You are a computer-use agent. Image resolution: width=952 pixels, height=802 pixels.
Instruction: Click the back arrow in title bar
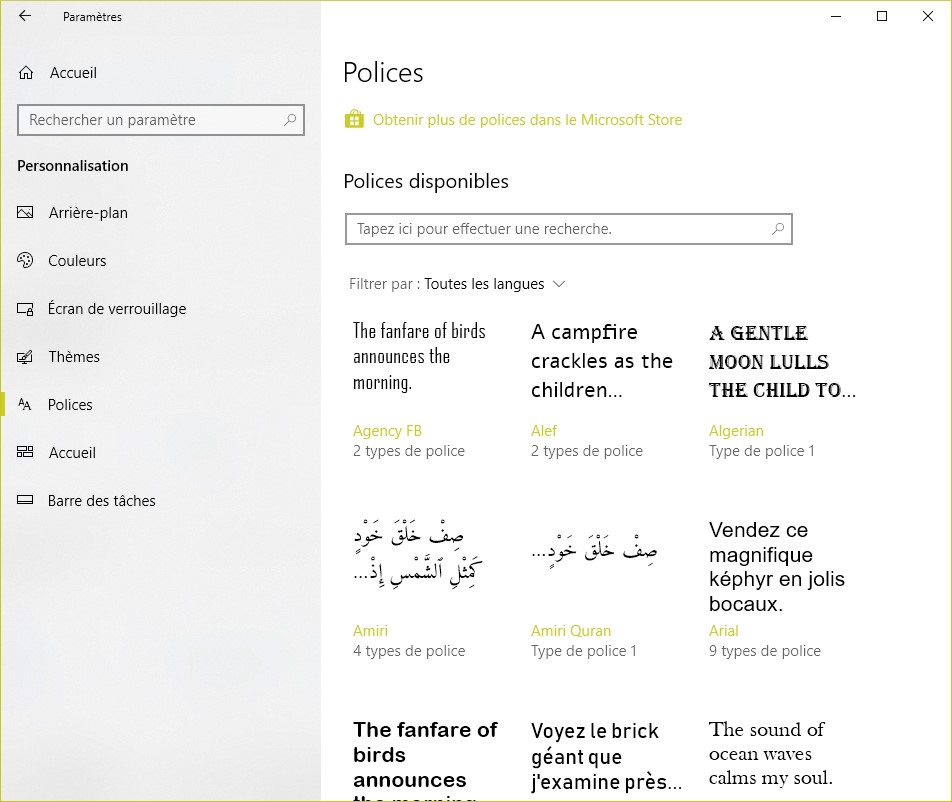(25, 16)
